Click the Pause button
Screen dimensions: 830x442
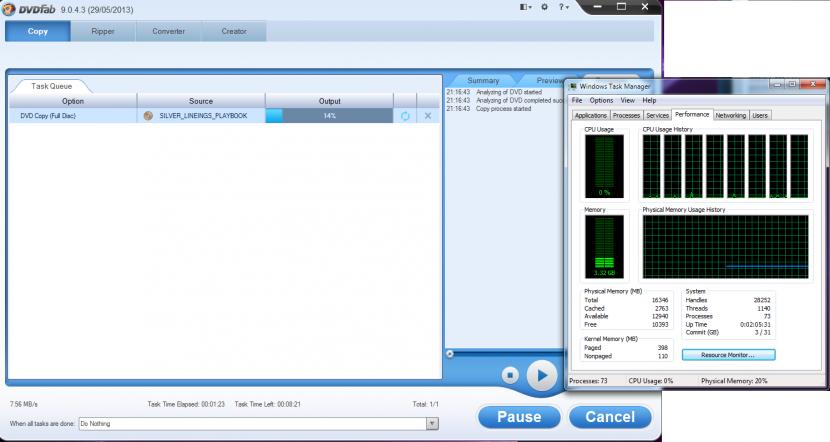click(518, 416)
